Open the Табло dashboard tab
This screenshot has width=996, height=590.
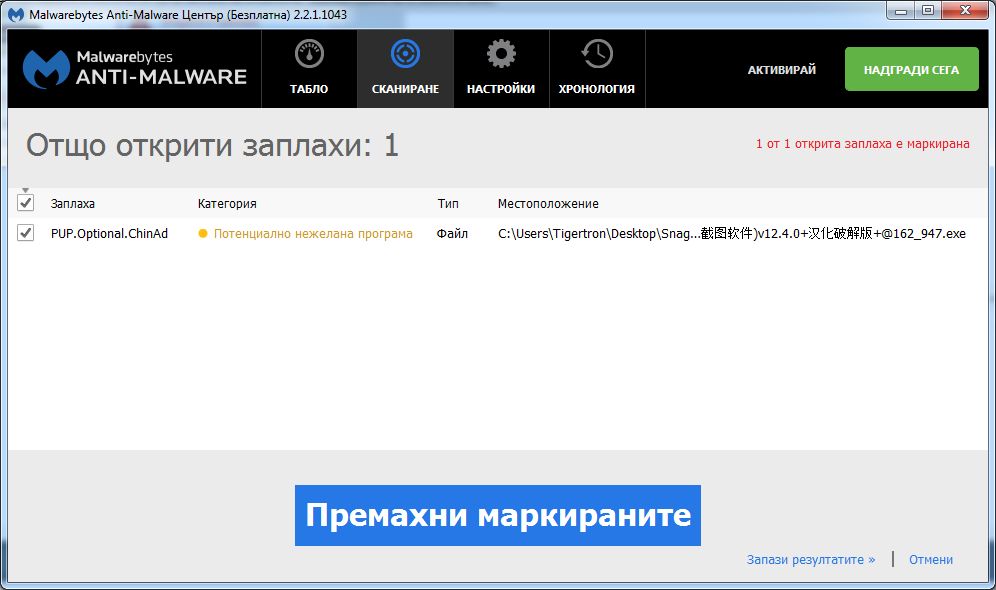309,69
